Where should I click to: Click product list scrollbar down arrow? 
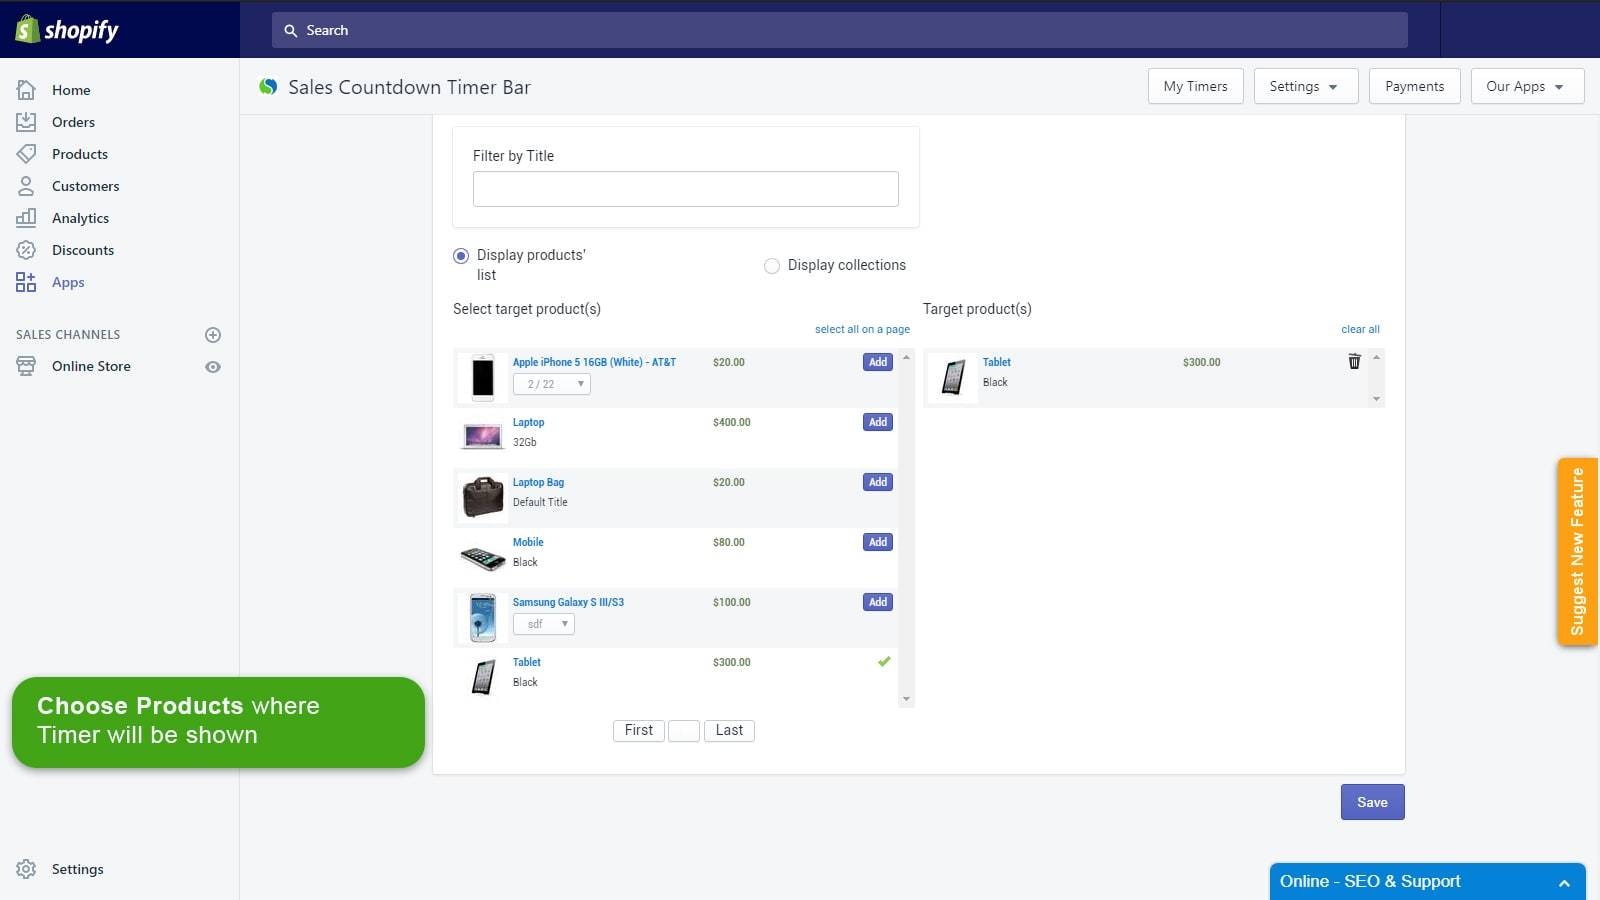907,700
